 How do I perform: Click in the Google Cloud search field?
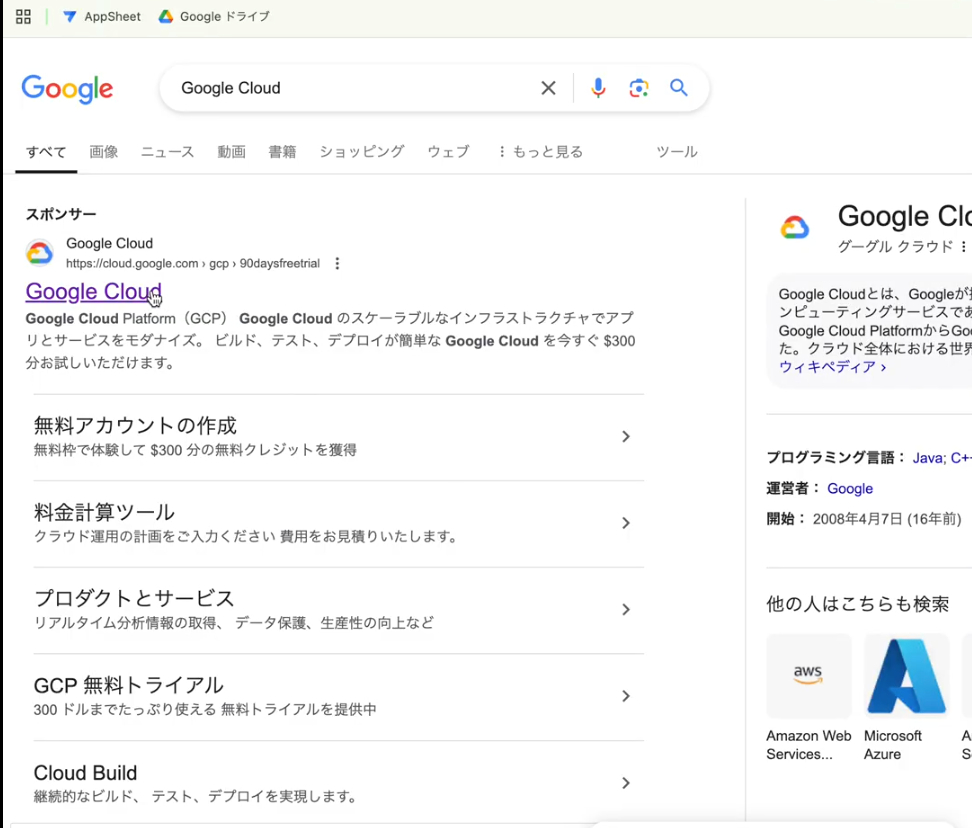pyautogui.click(x=353, y=88)
